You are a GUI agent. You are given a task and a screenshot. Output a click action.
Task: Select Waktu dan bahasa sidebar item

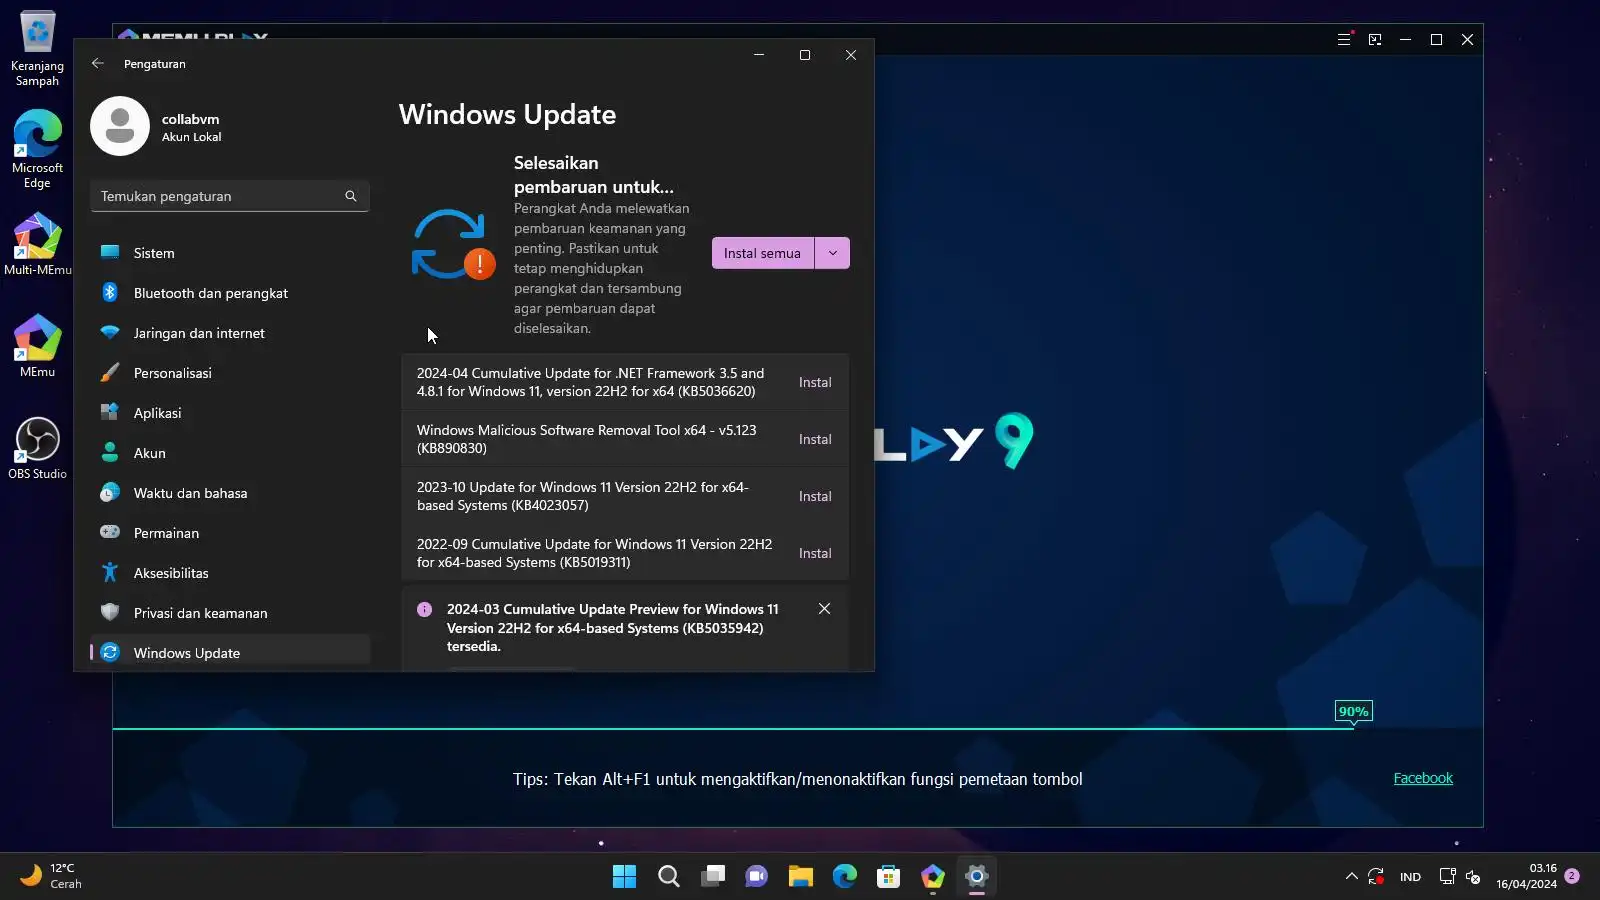[x=230, y=493]
